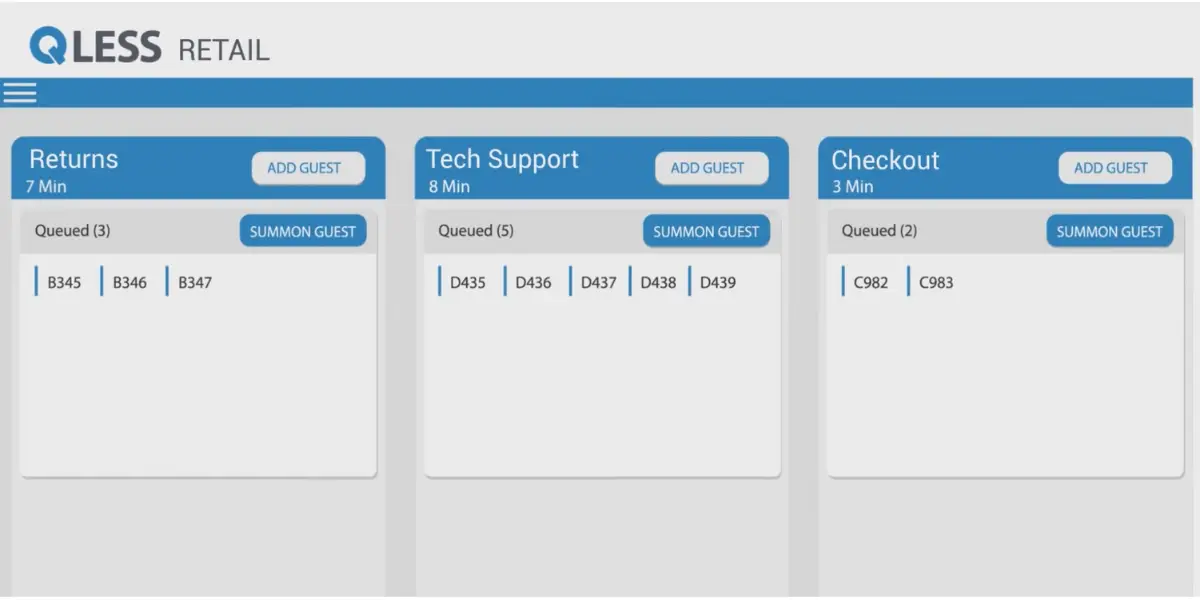
Task: Click the Checkout queue title
Action: pyautogui.click(x=885, y=160)
